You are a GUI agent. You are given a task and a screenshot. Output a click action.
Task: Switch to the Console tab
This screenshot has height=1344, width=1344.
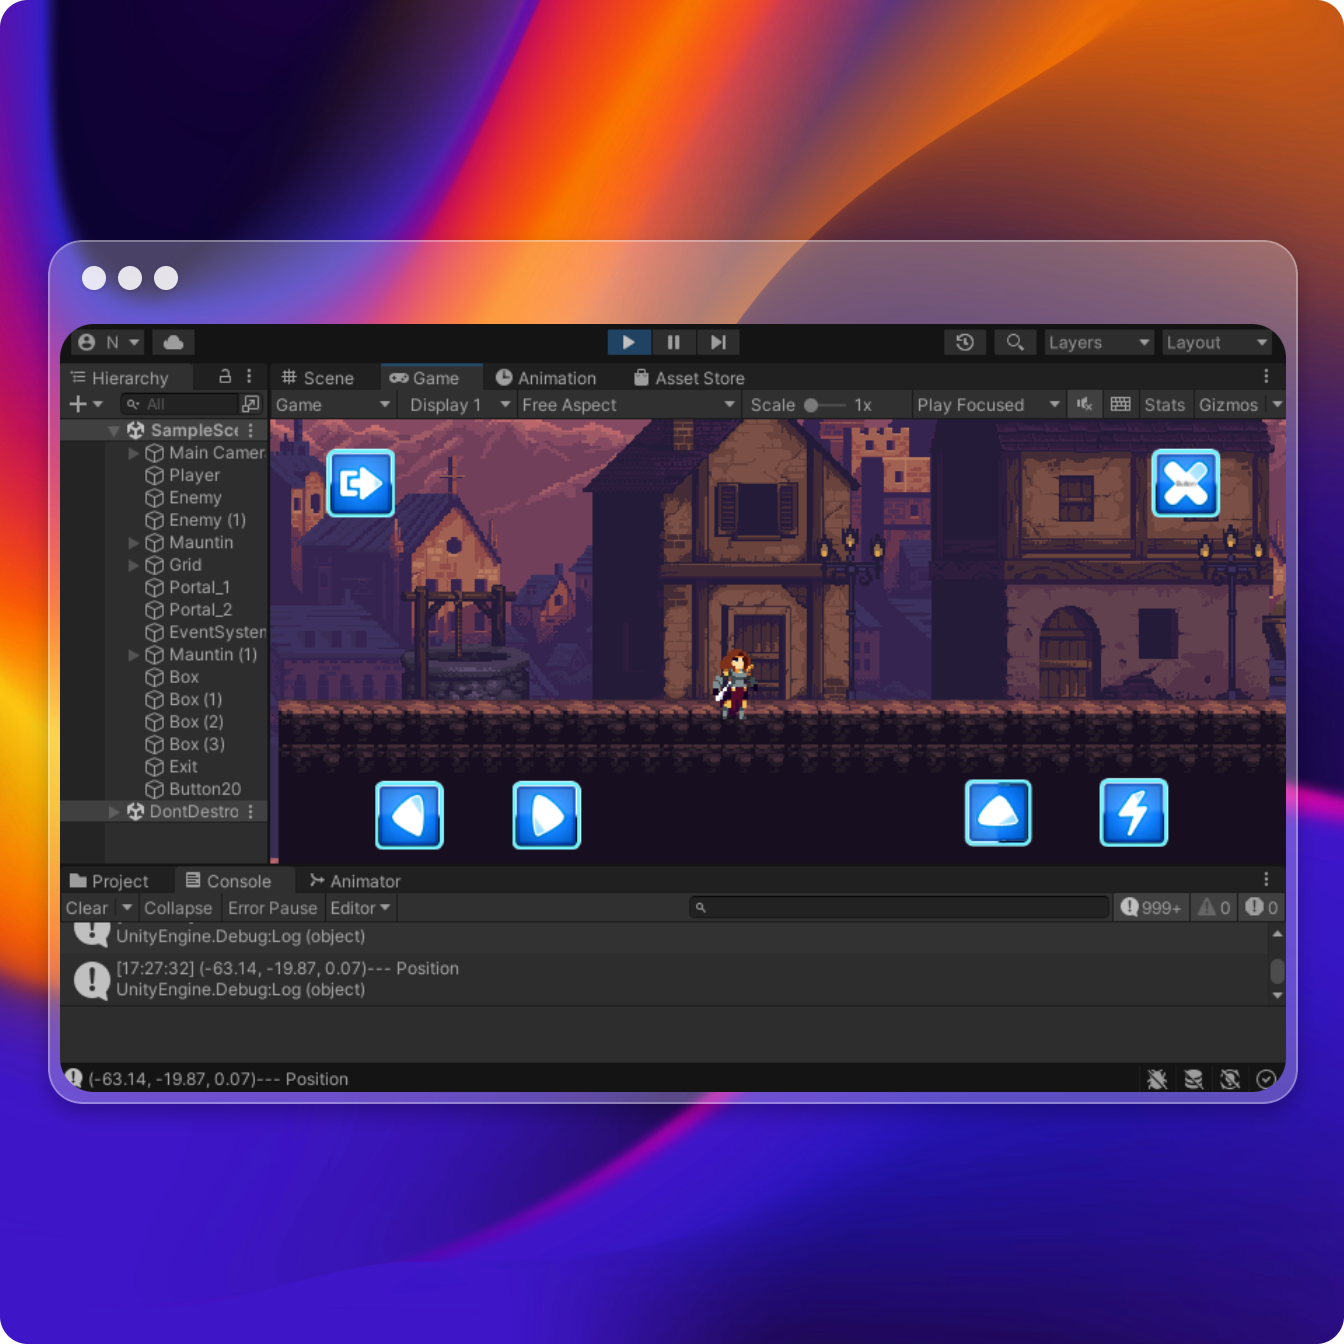coord(229,881)
